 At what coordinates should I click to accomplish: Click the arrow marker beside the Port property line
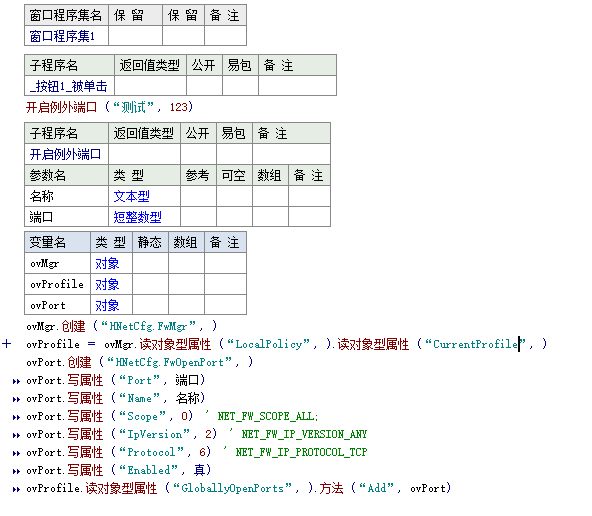pyautogui.click(x=16, y=381)
